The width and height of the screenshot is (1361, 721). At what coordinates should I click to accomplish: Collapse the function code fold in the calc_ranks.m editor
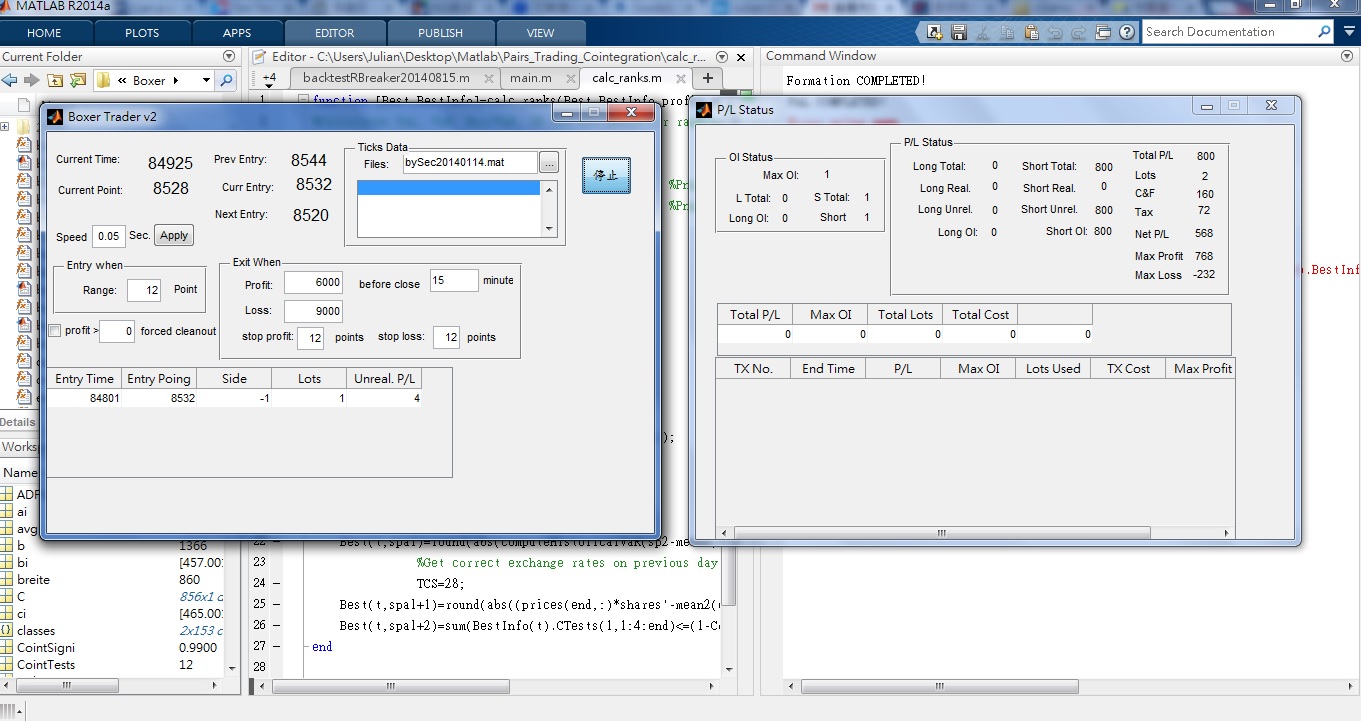point(303,100)
